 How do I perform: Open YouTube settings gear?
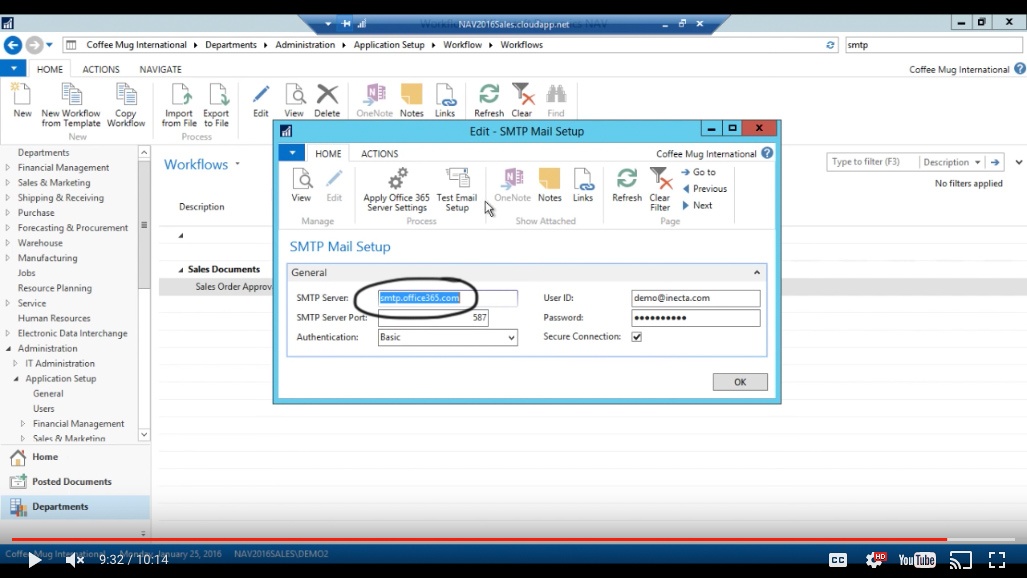[x=876, y=559]
